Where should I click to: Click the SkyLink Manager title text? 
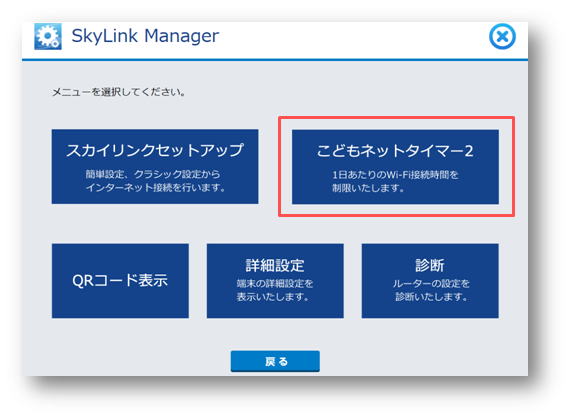[145, 36]
